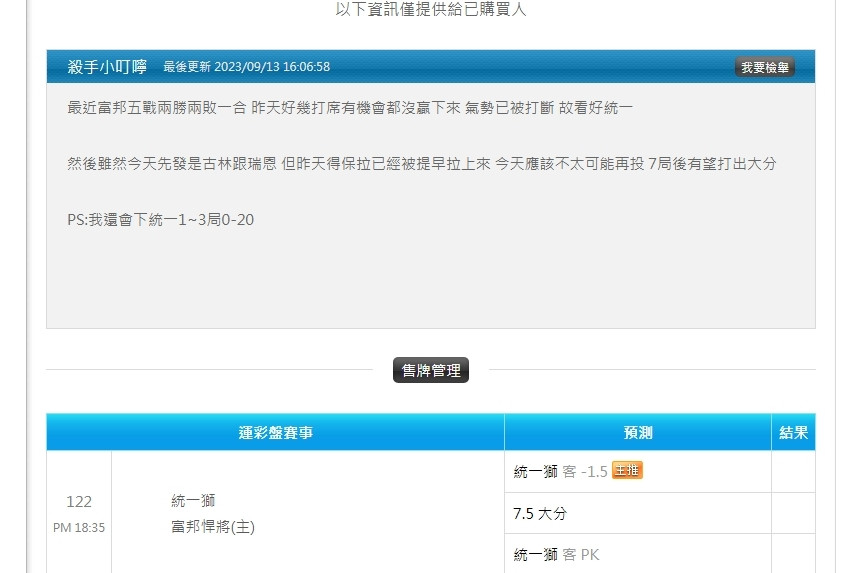Select the 預測 column header
Screen dimensions: 850x573
point(638,432)
